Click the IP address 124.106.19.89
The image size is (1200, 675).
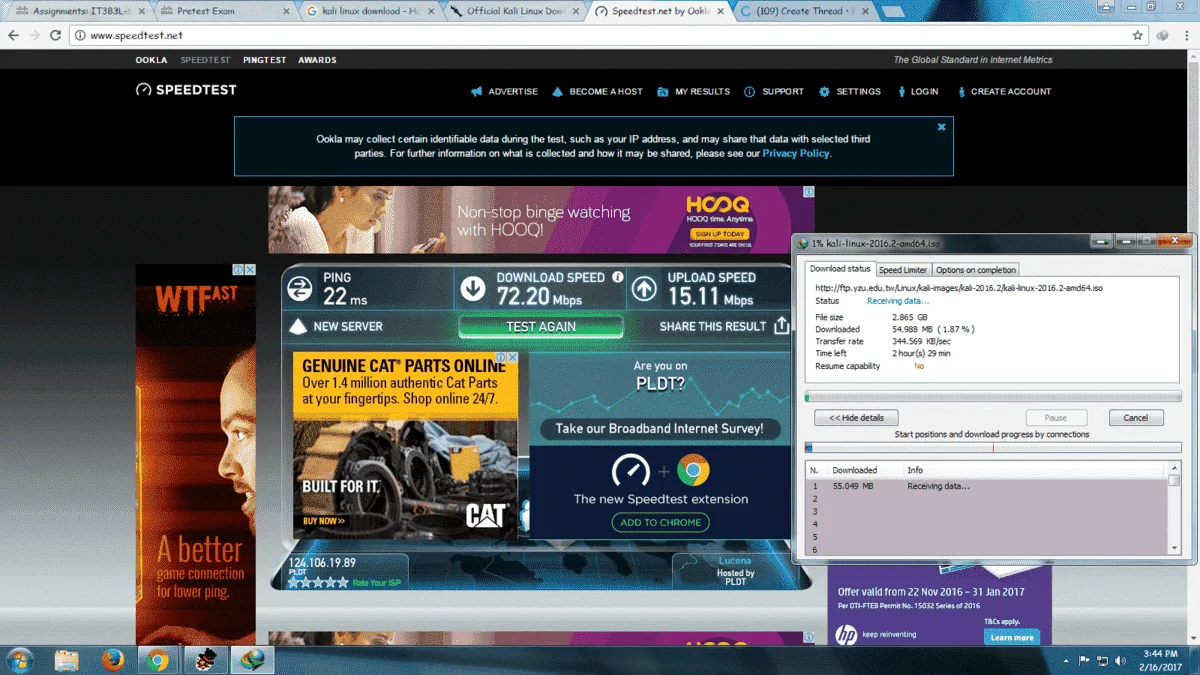(322, 563)
